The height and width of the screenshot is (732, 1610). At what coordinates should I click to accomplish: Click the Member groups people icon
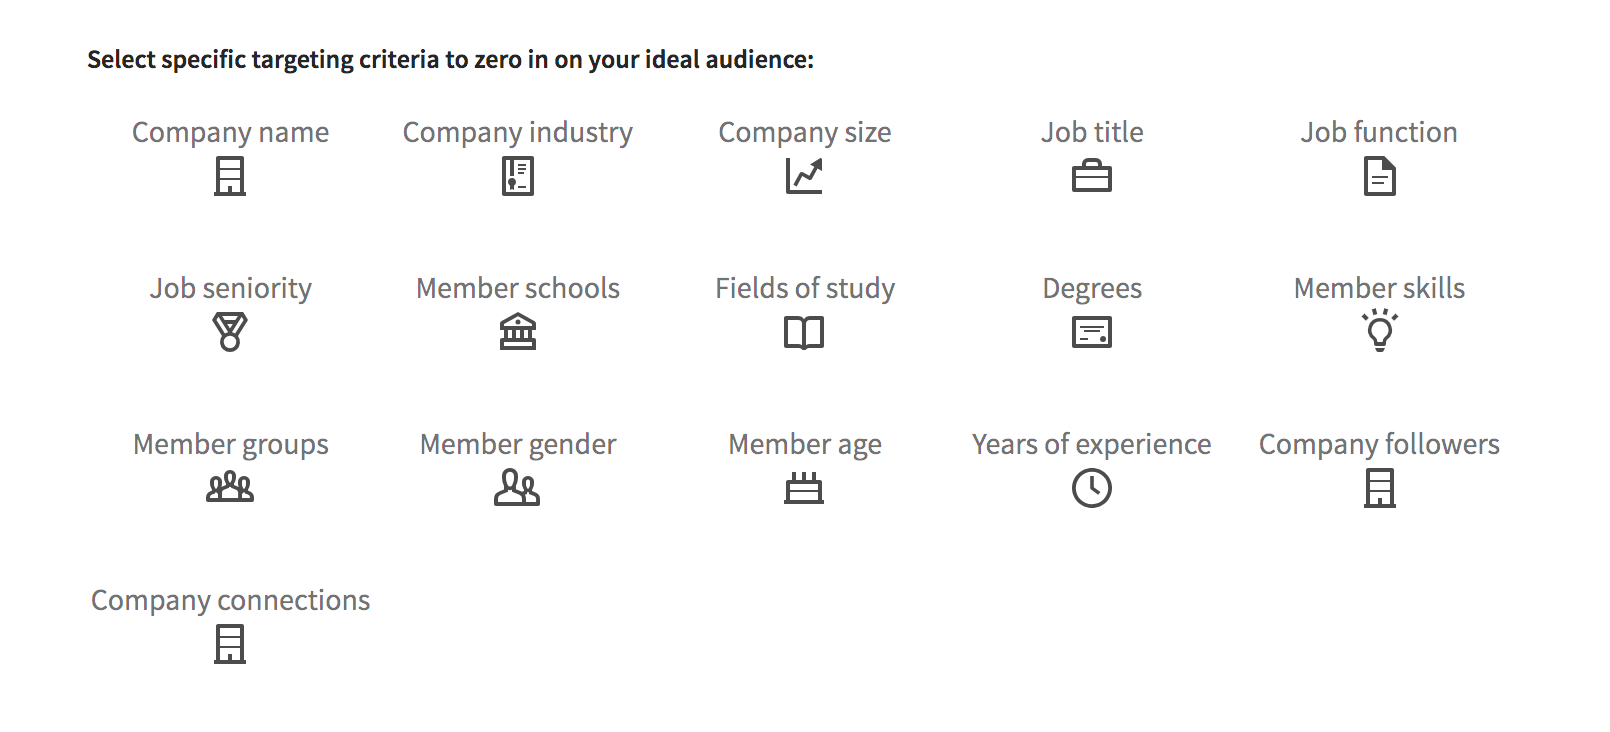tap(230, 488)
